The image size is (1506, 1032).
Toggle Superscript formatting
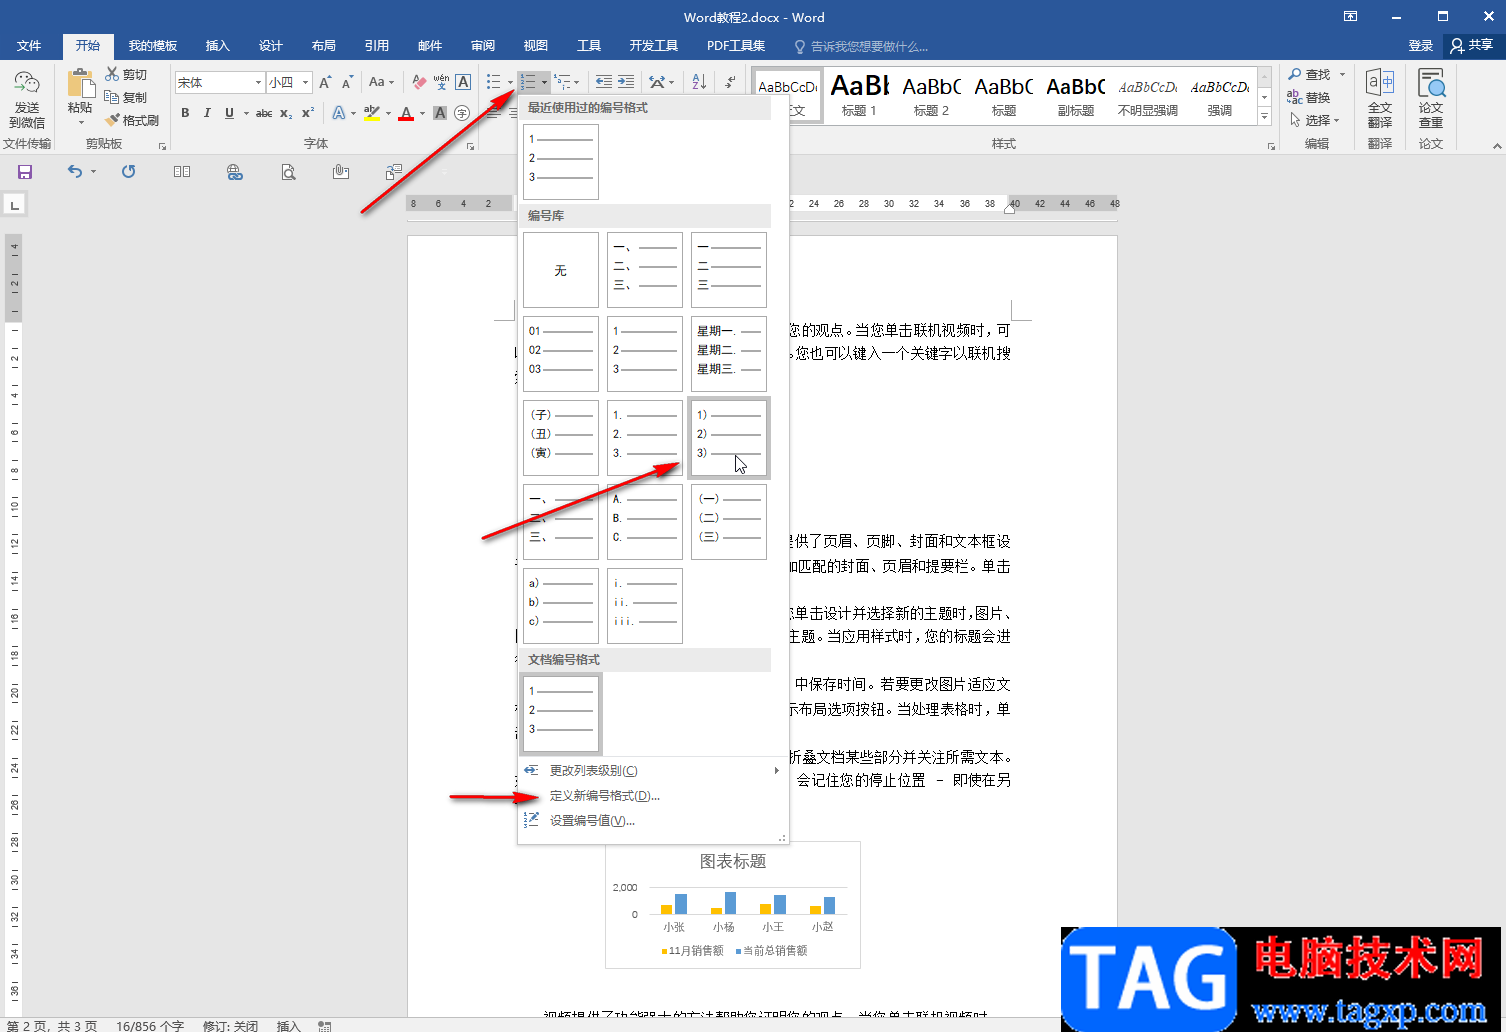(x=308, y=113)
